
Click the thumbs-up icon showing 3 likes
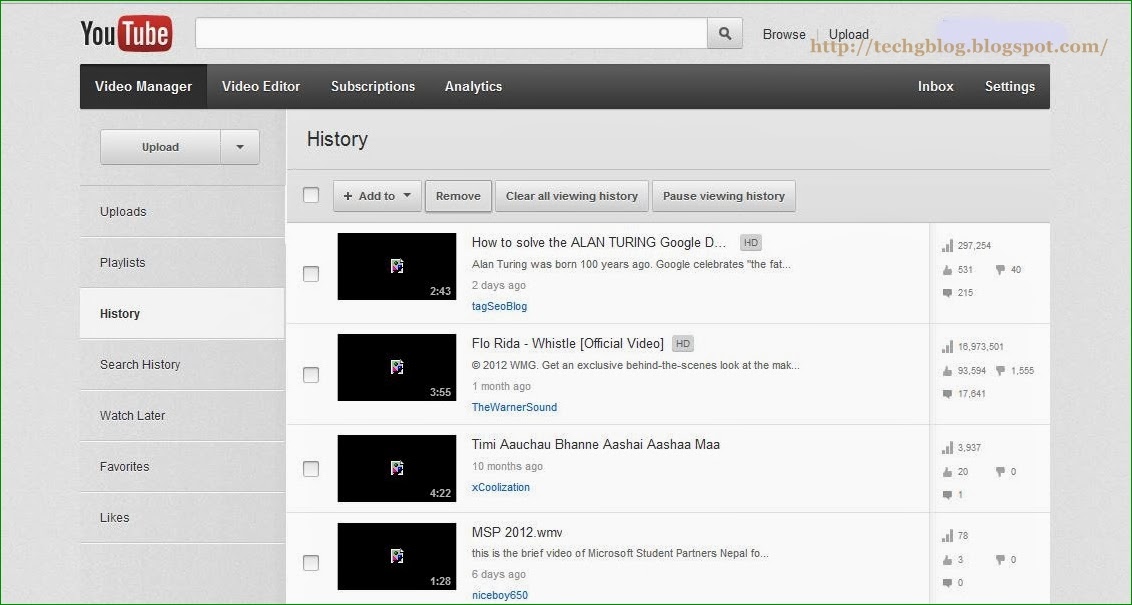947,560
